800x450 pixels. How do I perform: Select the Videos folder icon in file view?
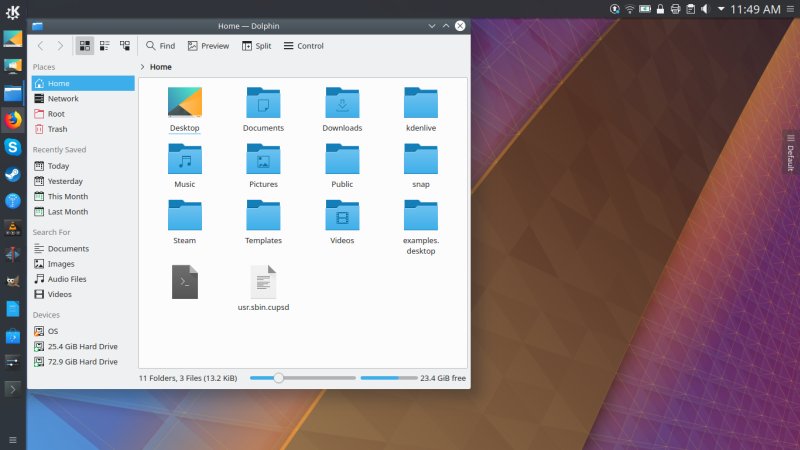(x=342, y=215)
